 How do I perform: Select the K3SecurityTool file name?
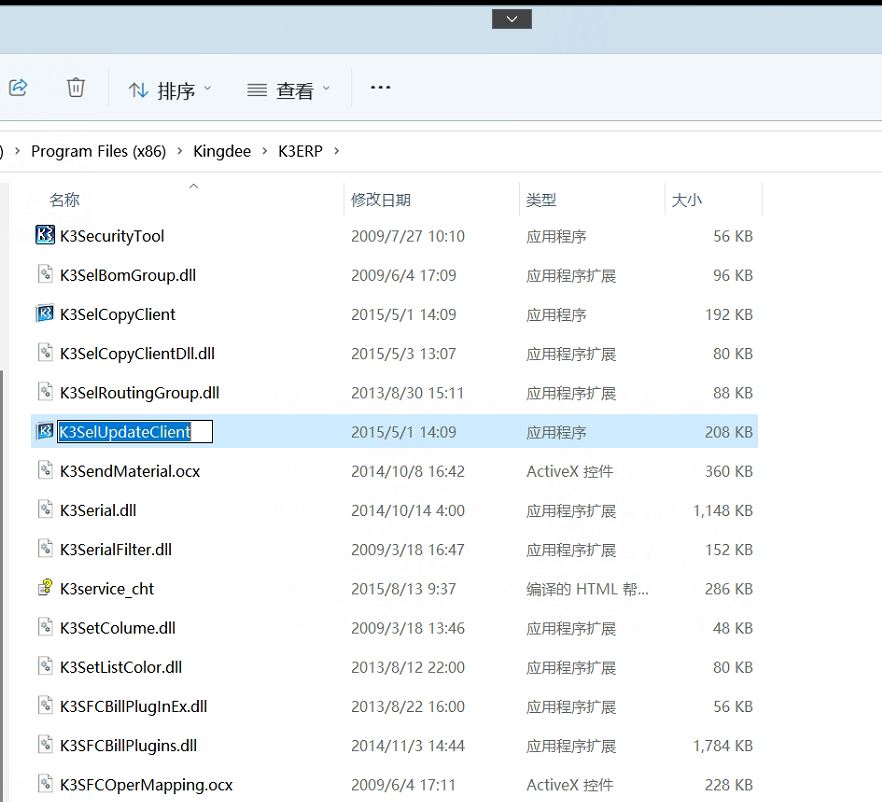(x=112, y=236)
